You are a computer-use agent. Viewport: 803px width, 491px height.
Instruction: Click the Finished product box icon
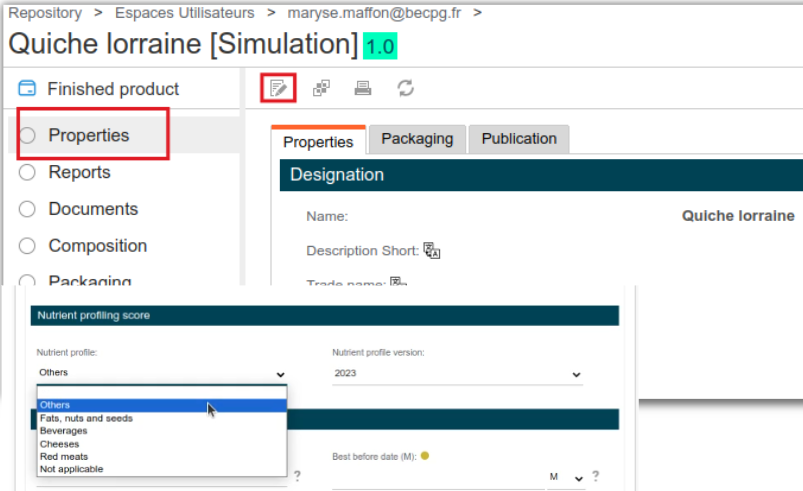(27, 88)
